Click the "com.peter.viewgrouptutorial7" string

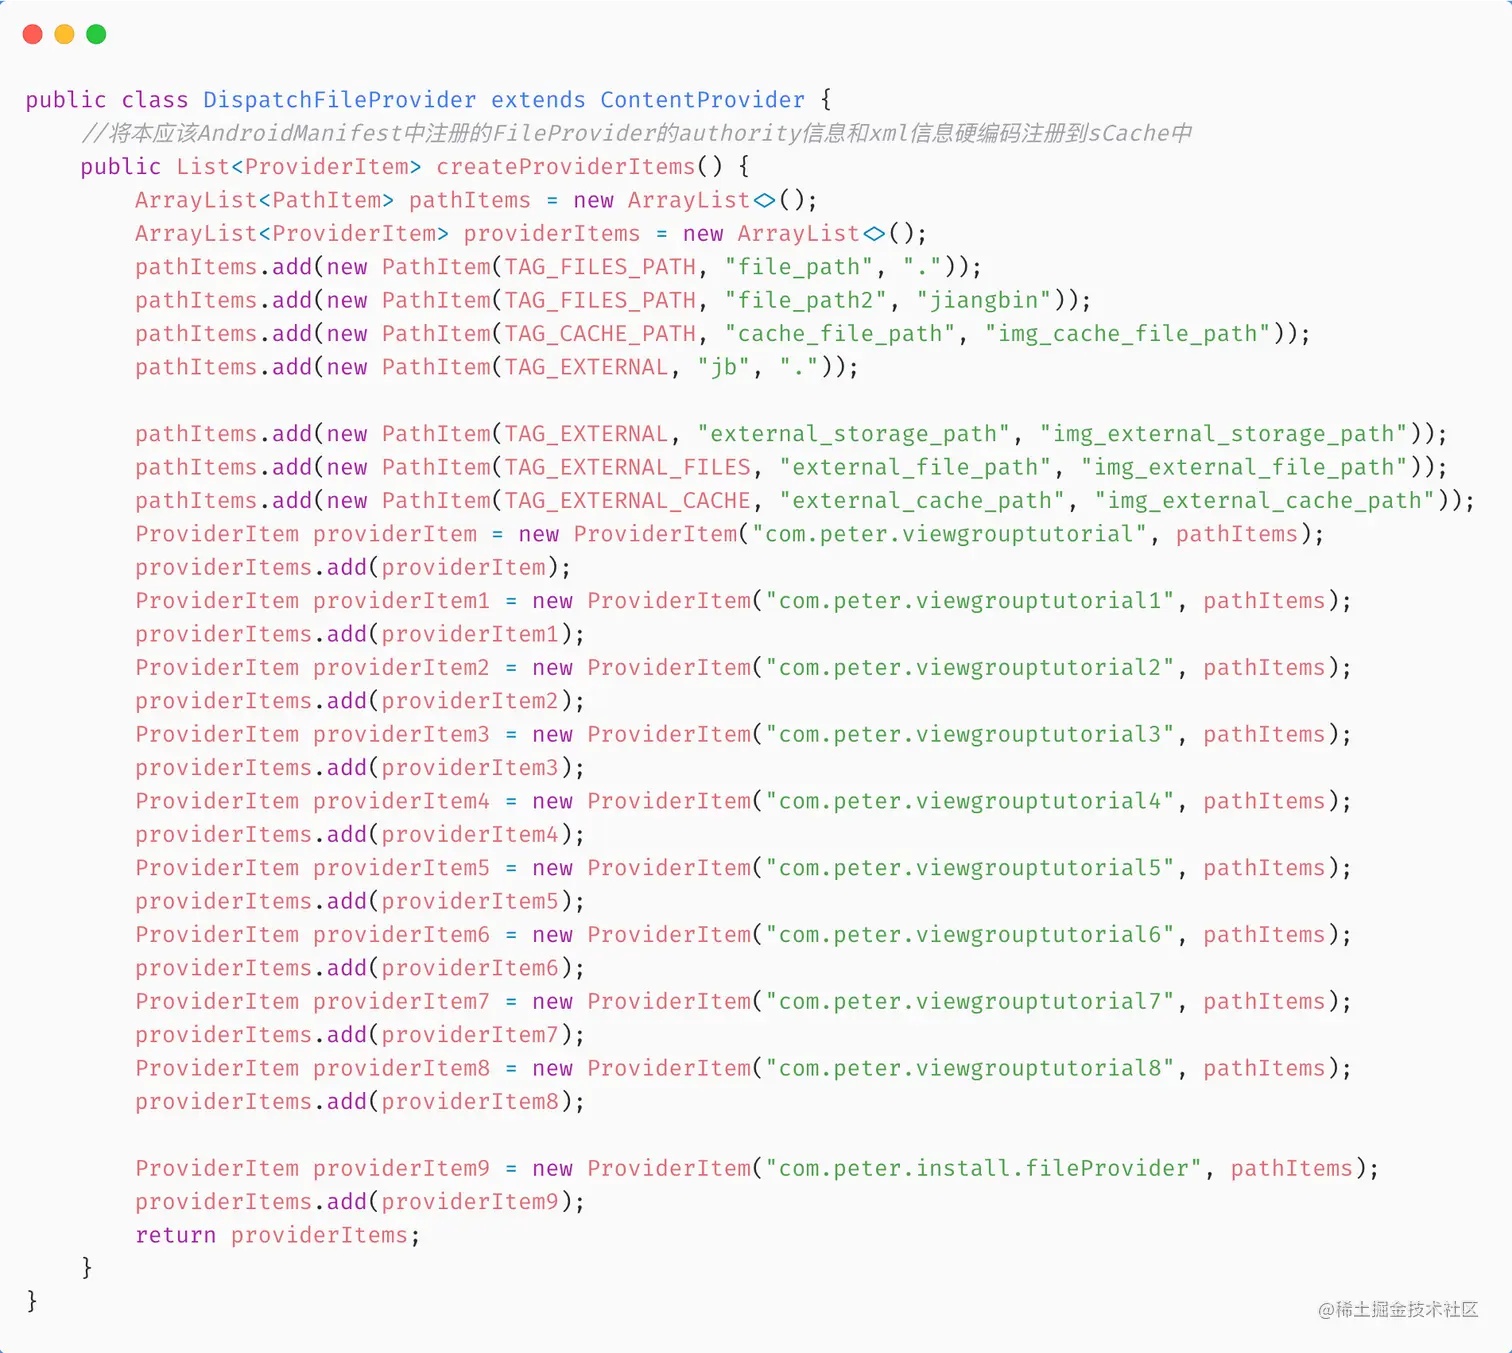(970, 1002)
